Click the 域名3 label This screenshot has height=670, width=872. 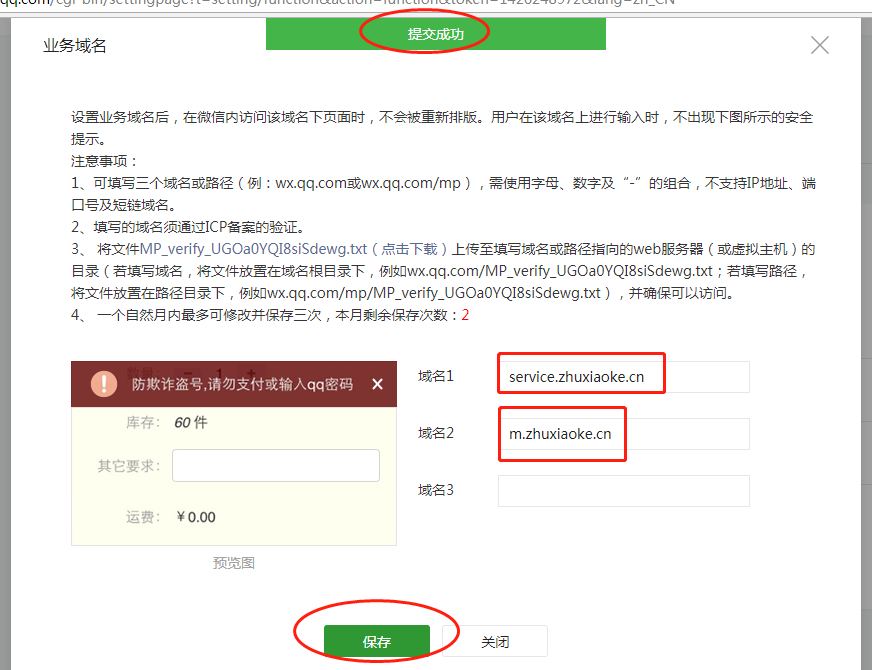pyautogui.click(x=436, y=490)
